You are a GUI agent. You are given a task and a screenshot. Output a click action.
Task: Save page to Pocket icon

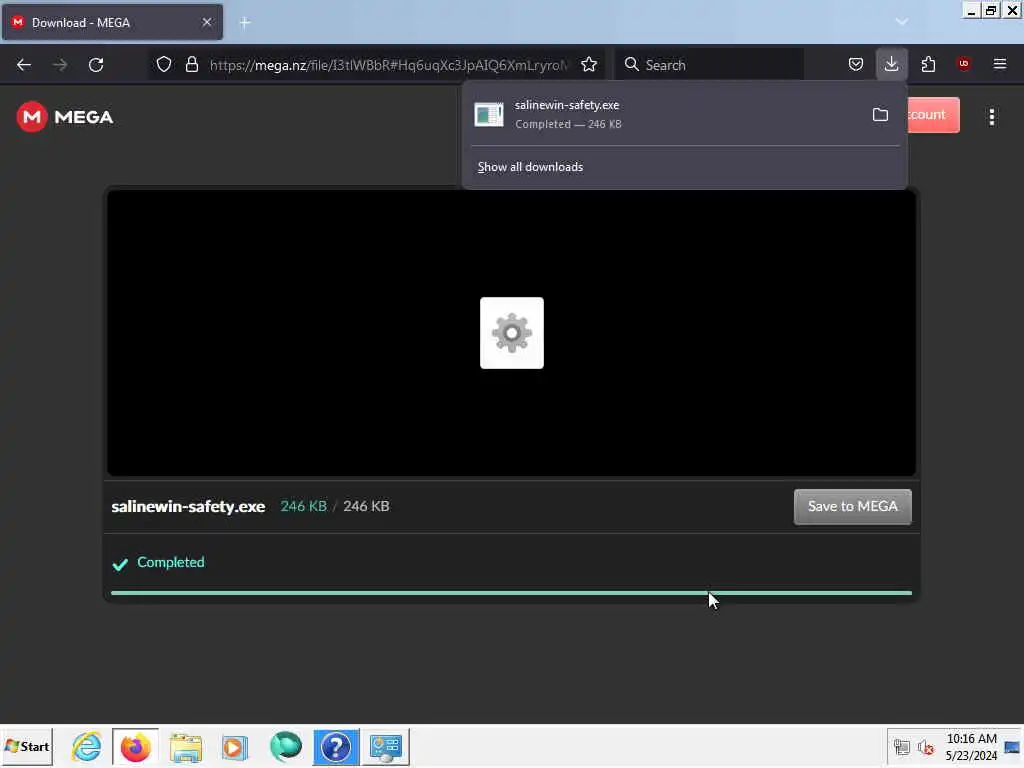coord(856,64)
